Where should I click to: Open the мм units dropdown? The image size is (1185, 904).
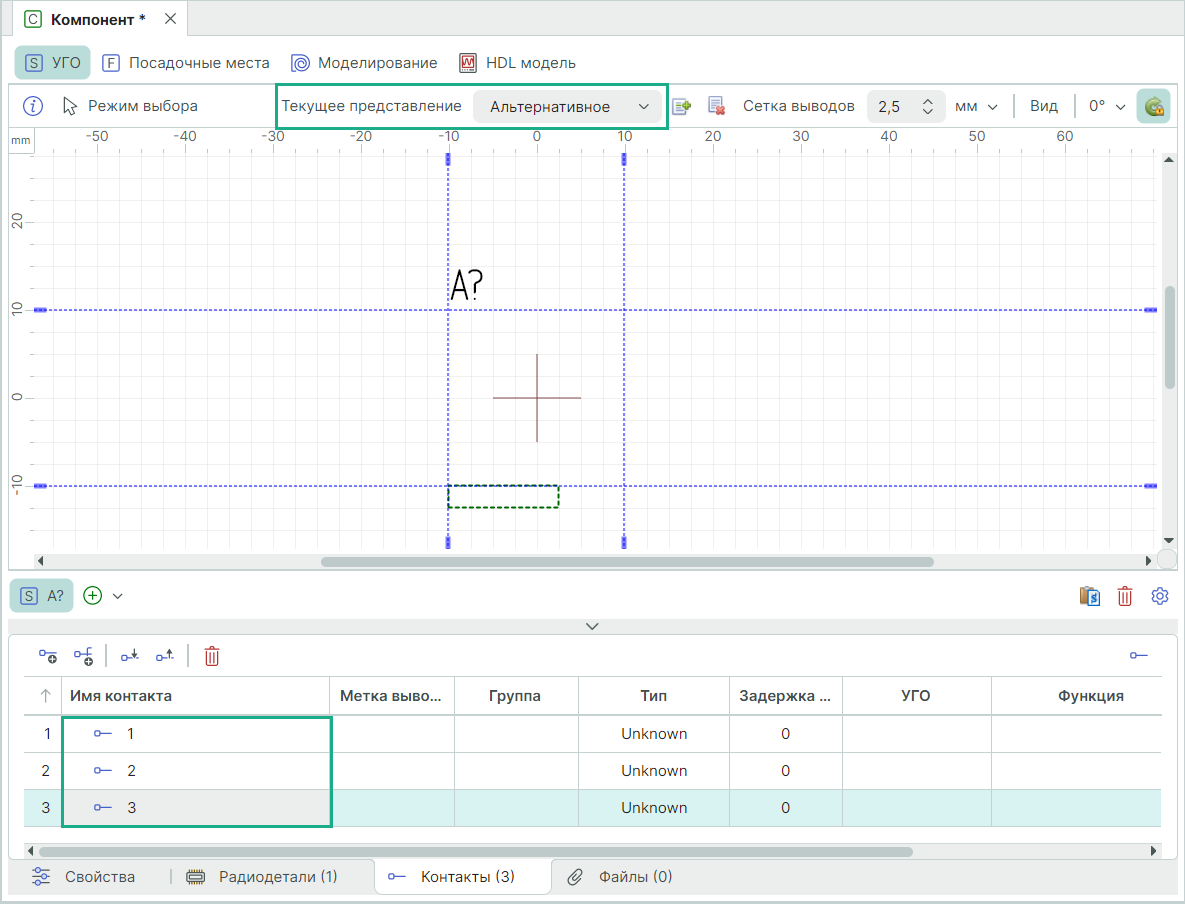pos(976,106)
